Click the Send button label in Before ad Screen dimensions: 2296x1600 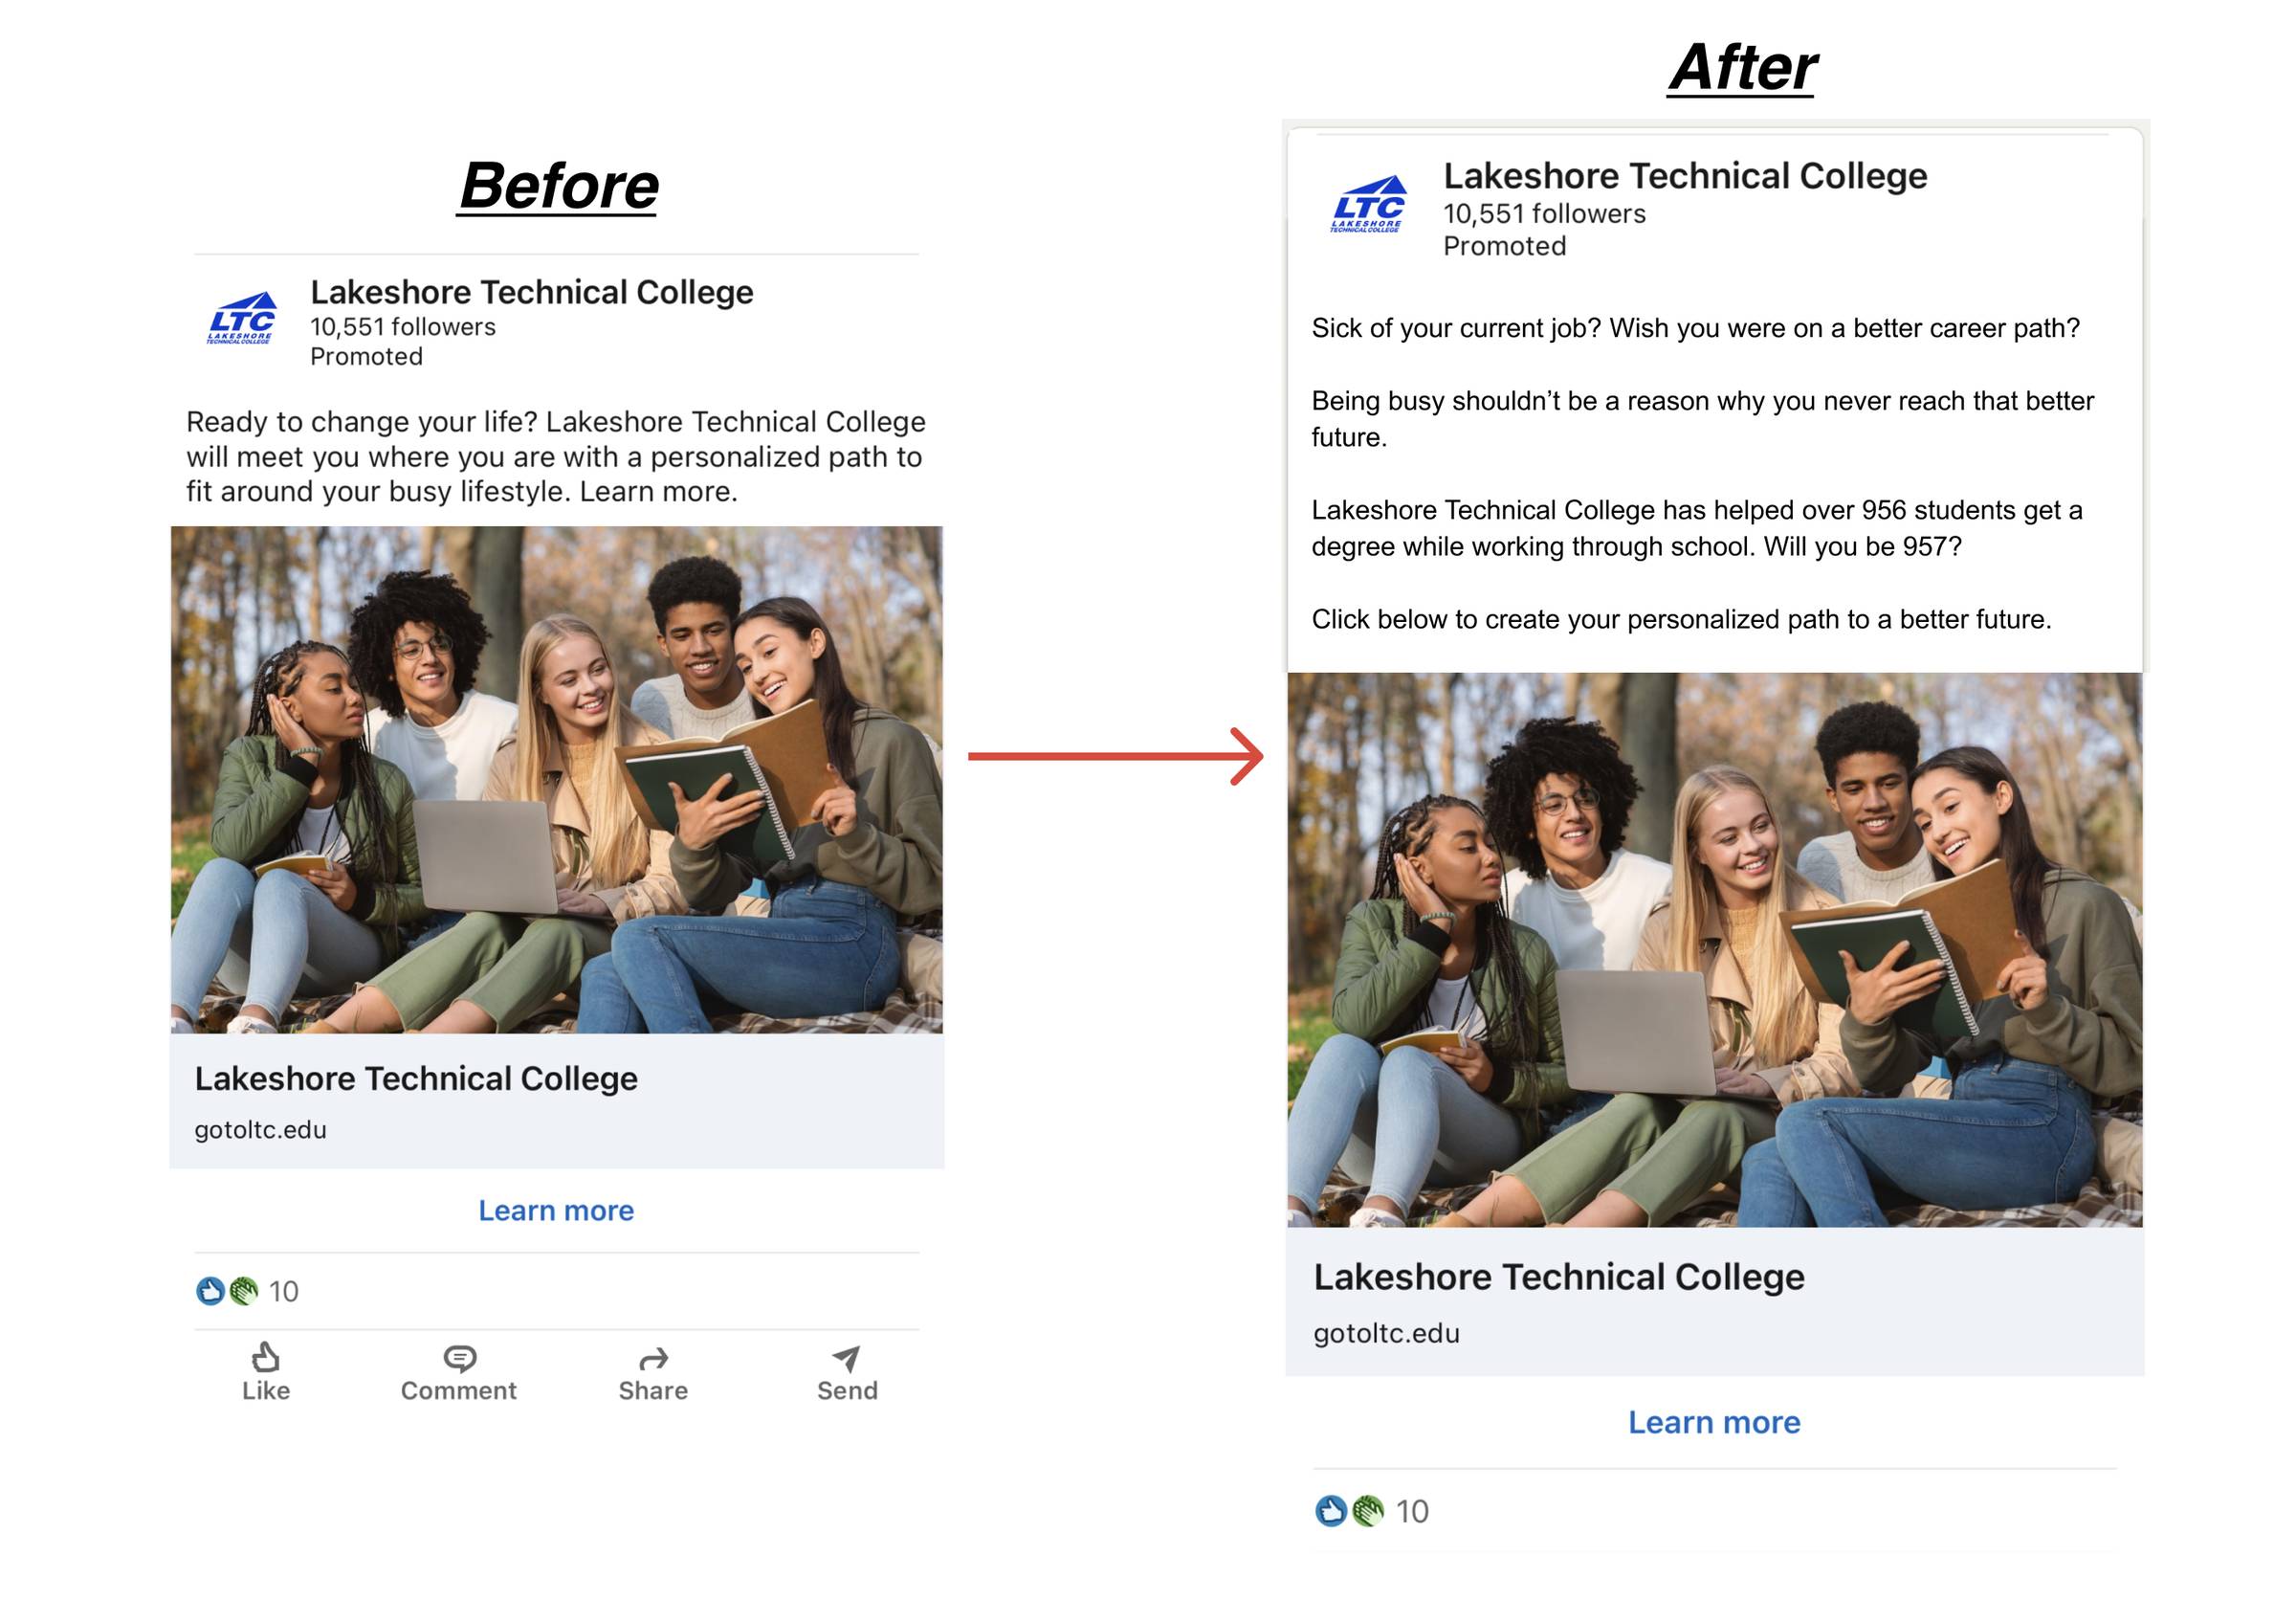pos(847,1390)
